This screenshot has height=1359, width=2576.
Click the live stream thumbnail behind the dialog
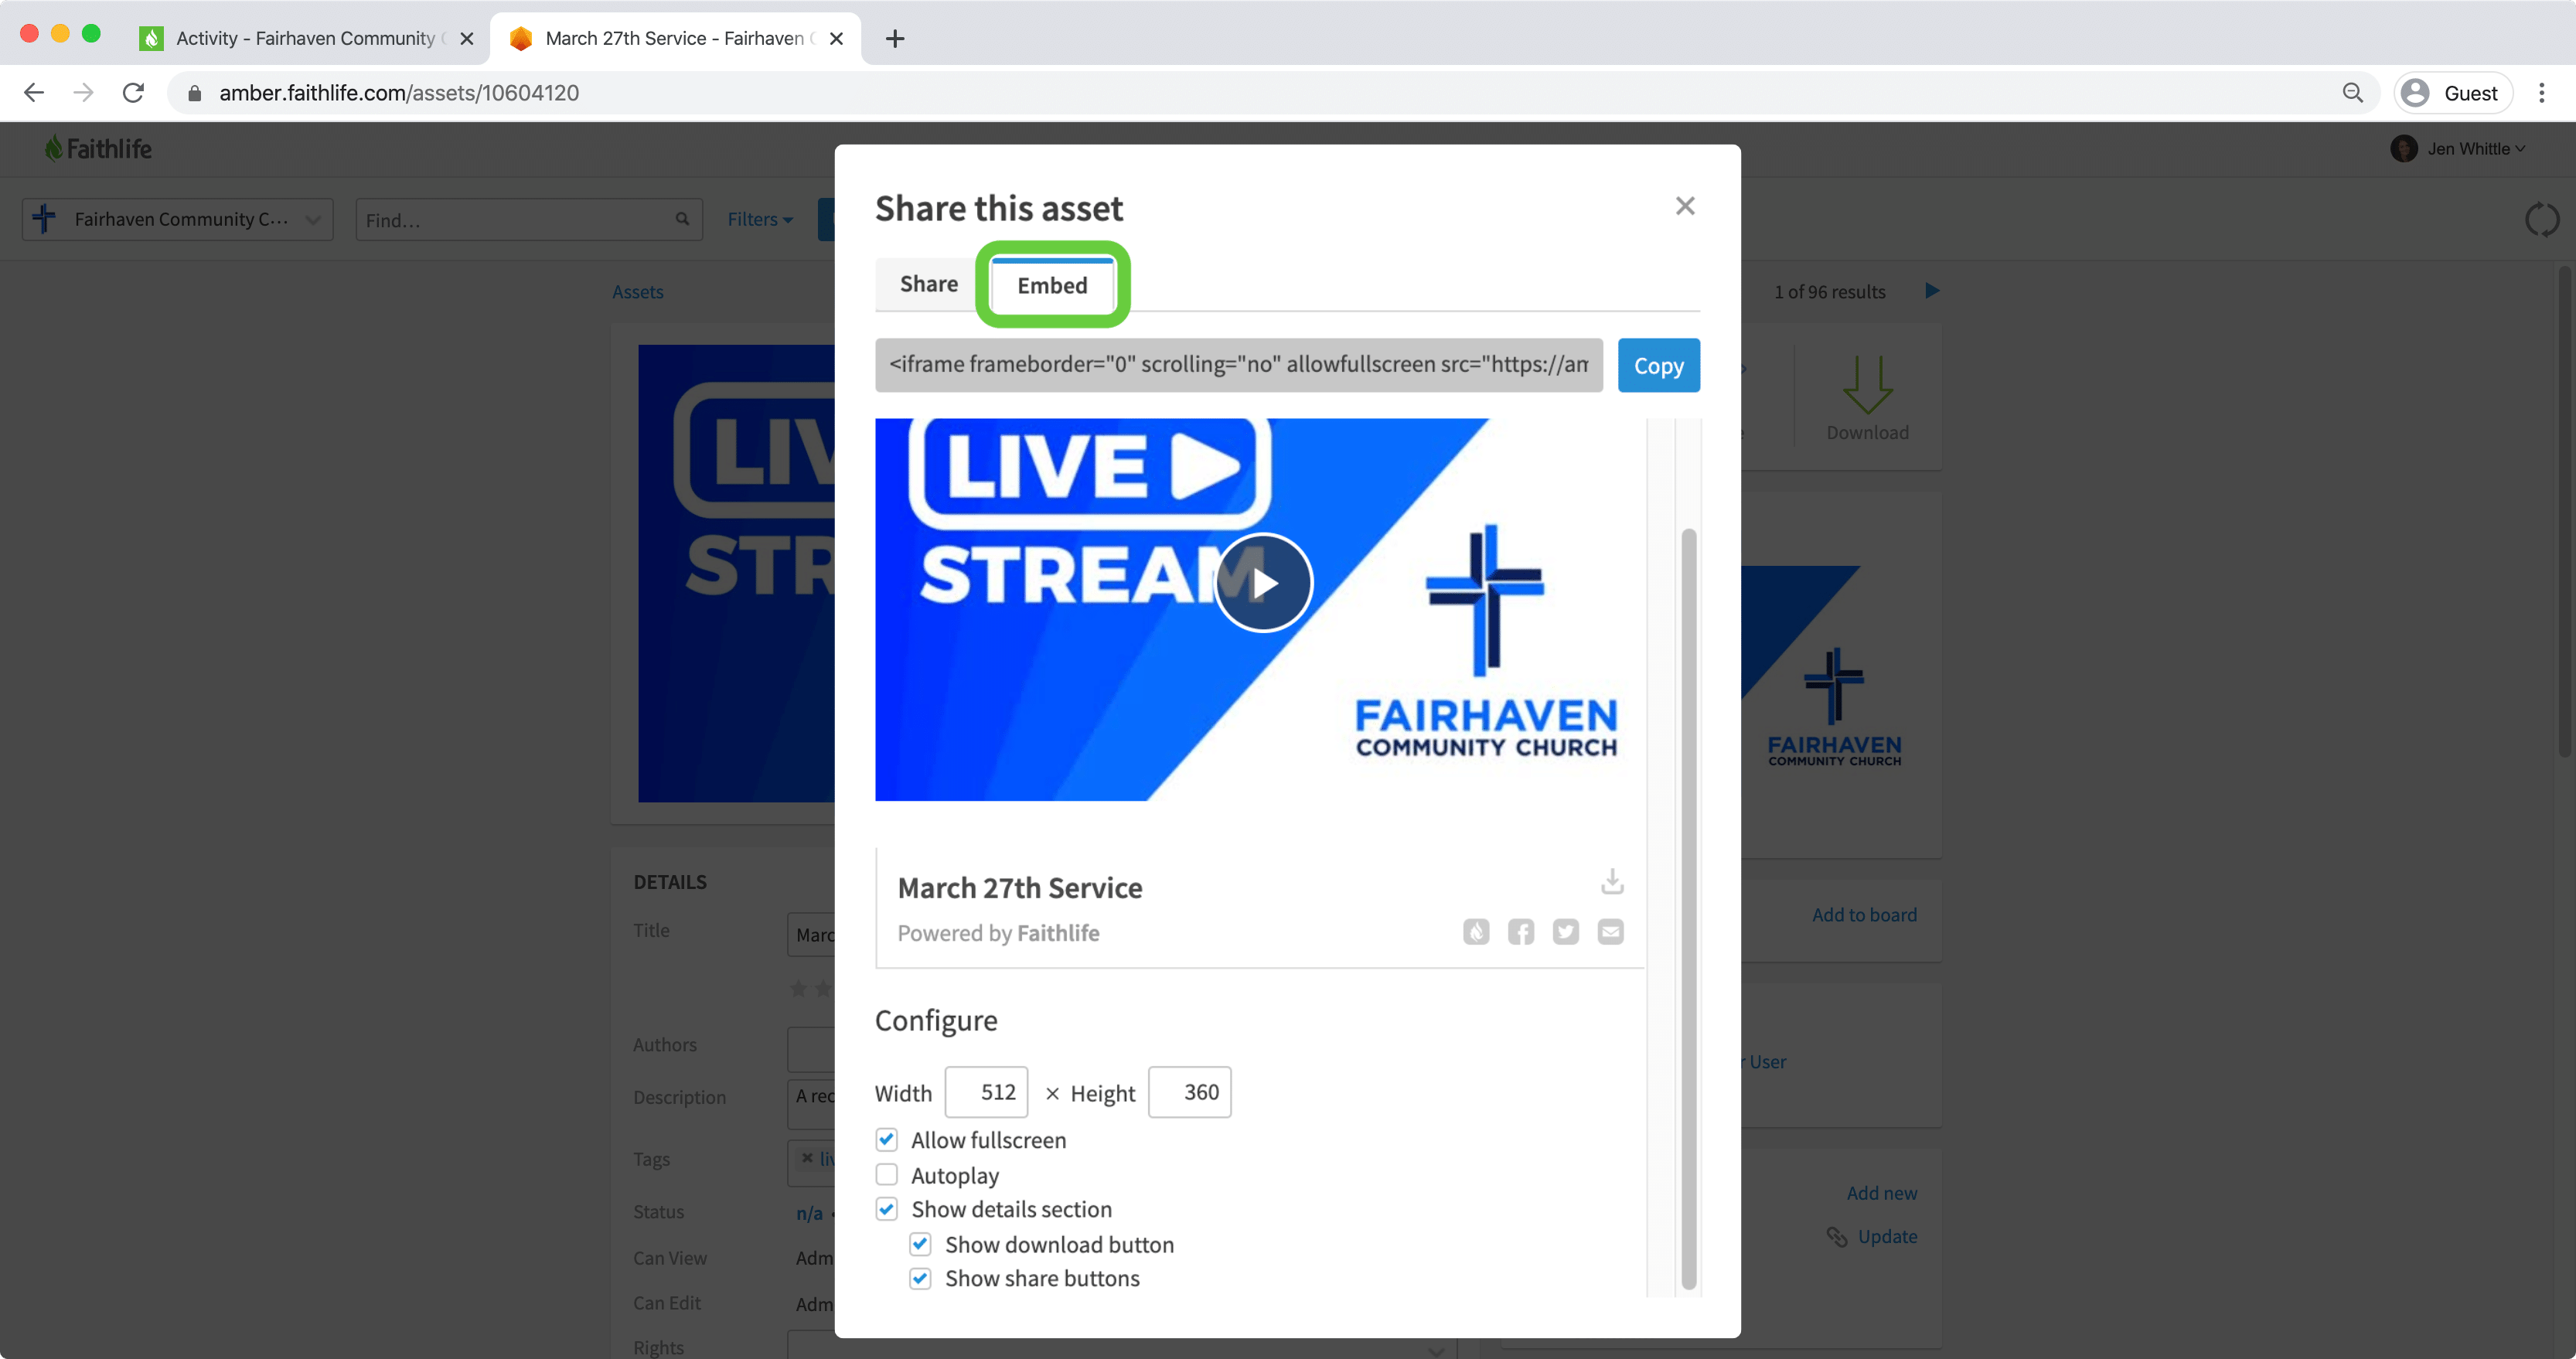point(737,573)
